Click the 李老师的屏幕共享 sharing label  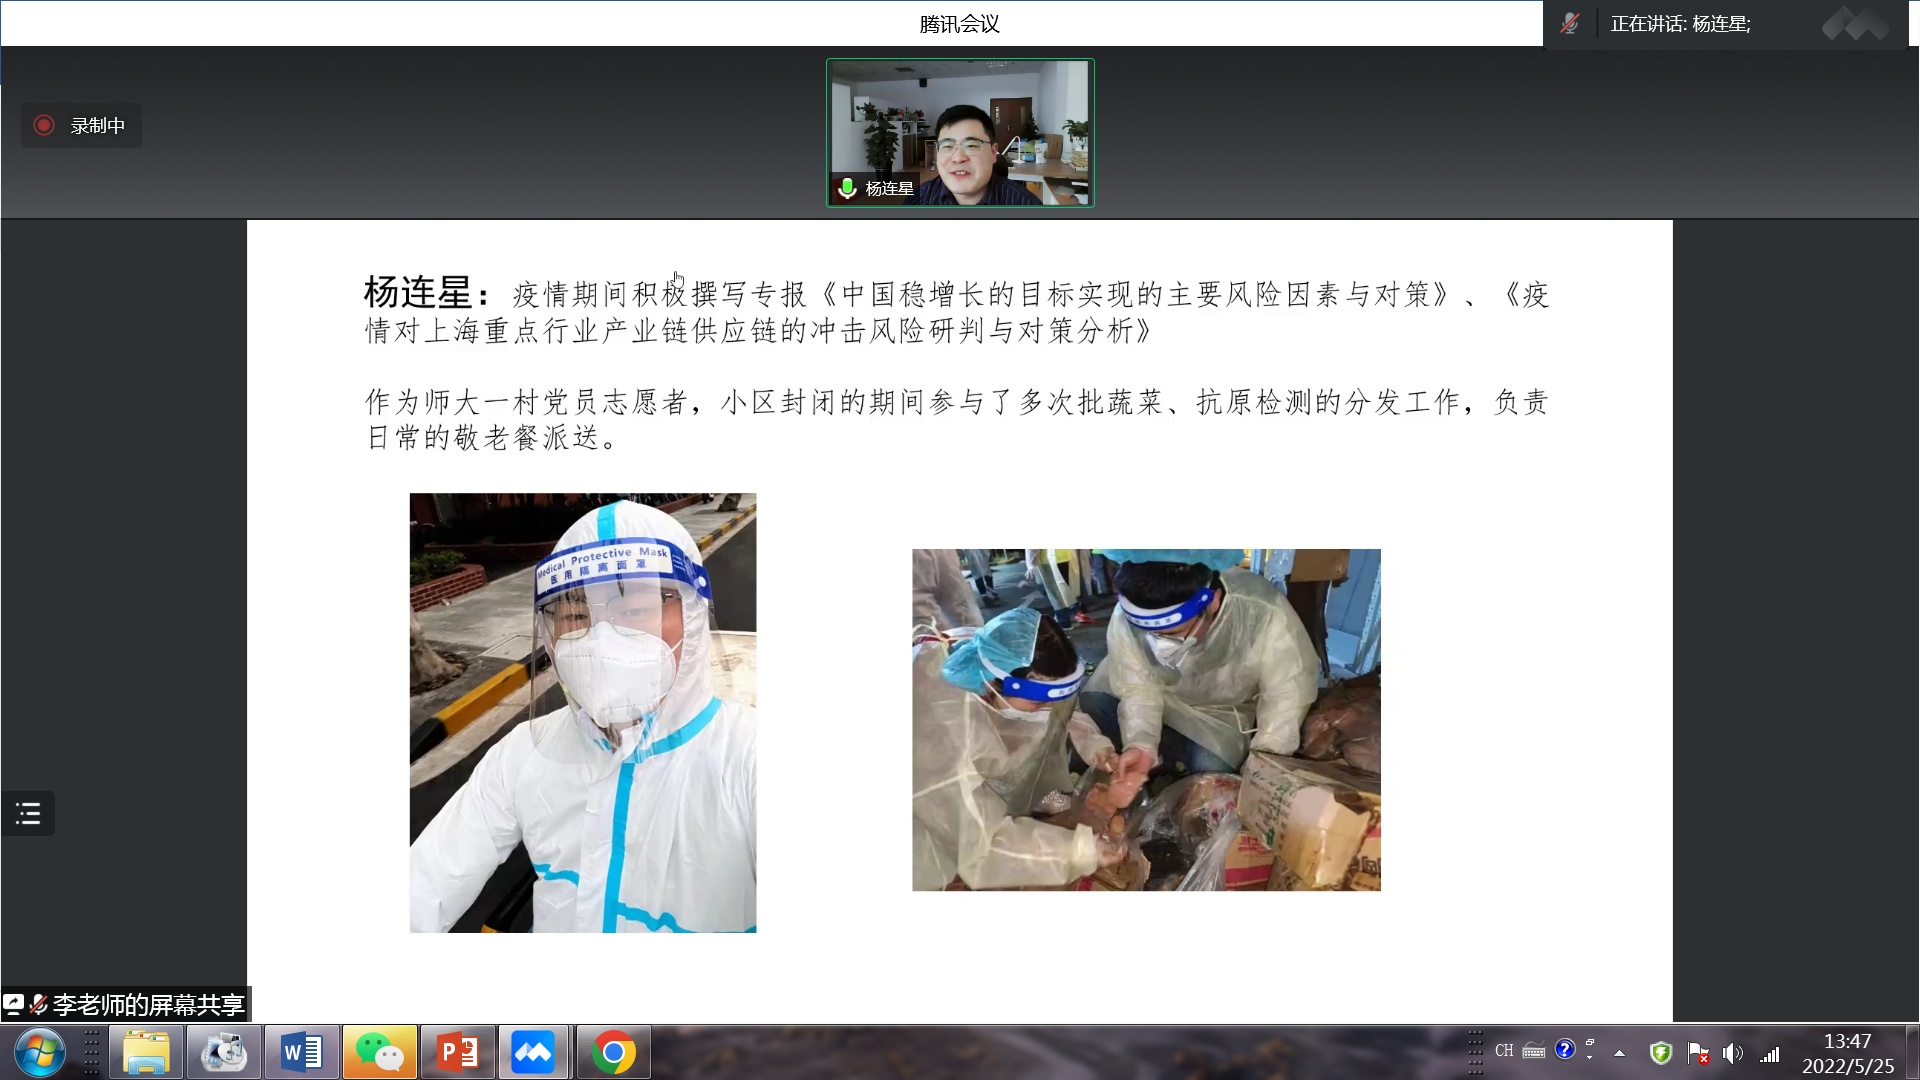pos(148,1004)
